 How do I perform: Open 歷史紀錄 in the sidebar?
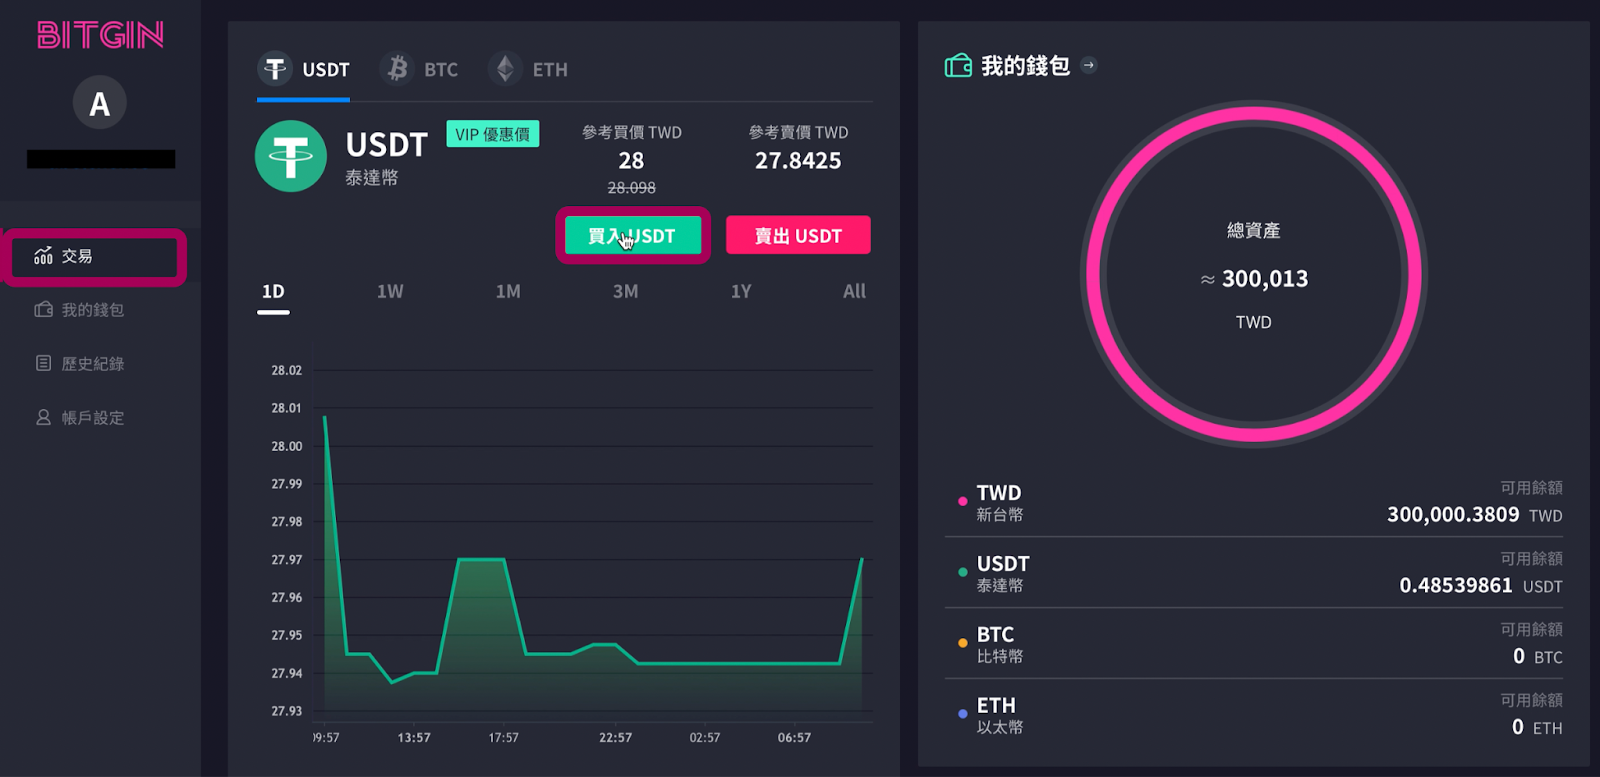[x=93, y=364]
